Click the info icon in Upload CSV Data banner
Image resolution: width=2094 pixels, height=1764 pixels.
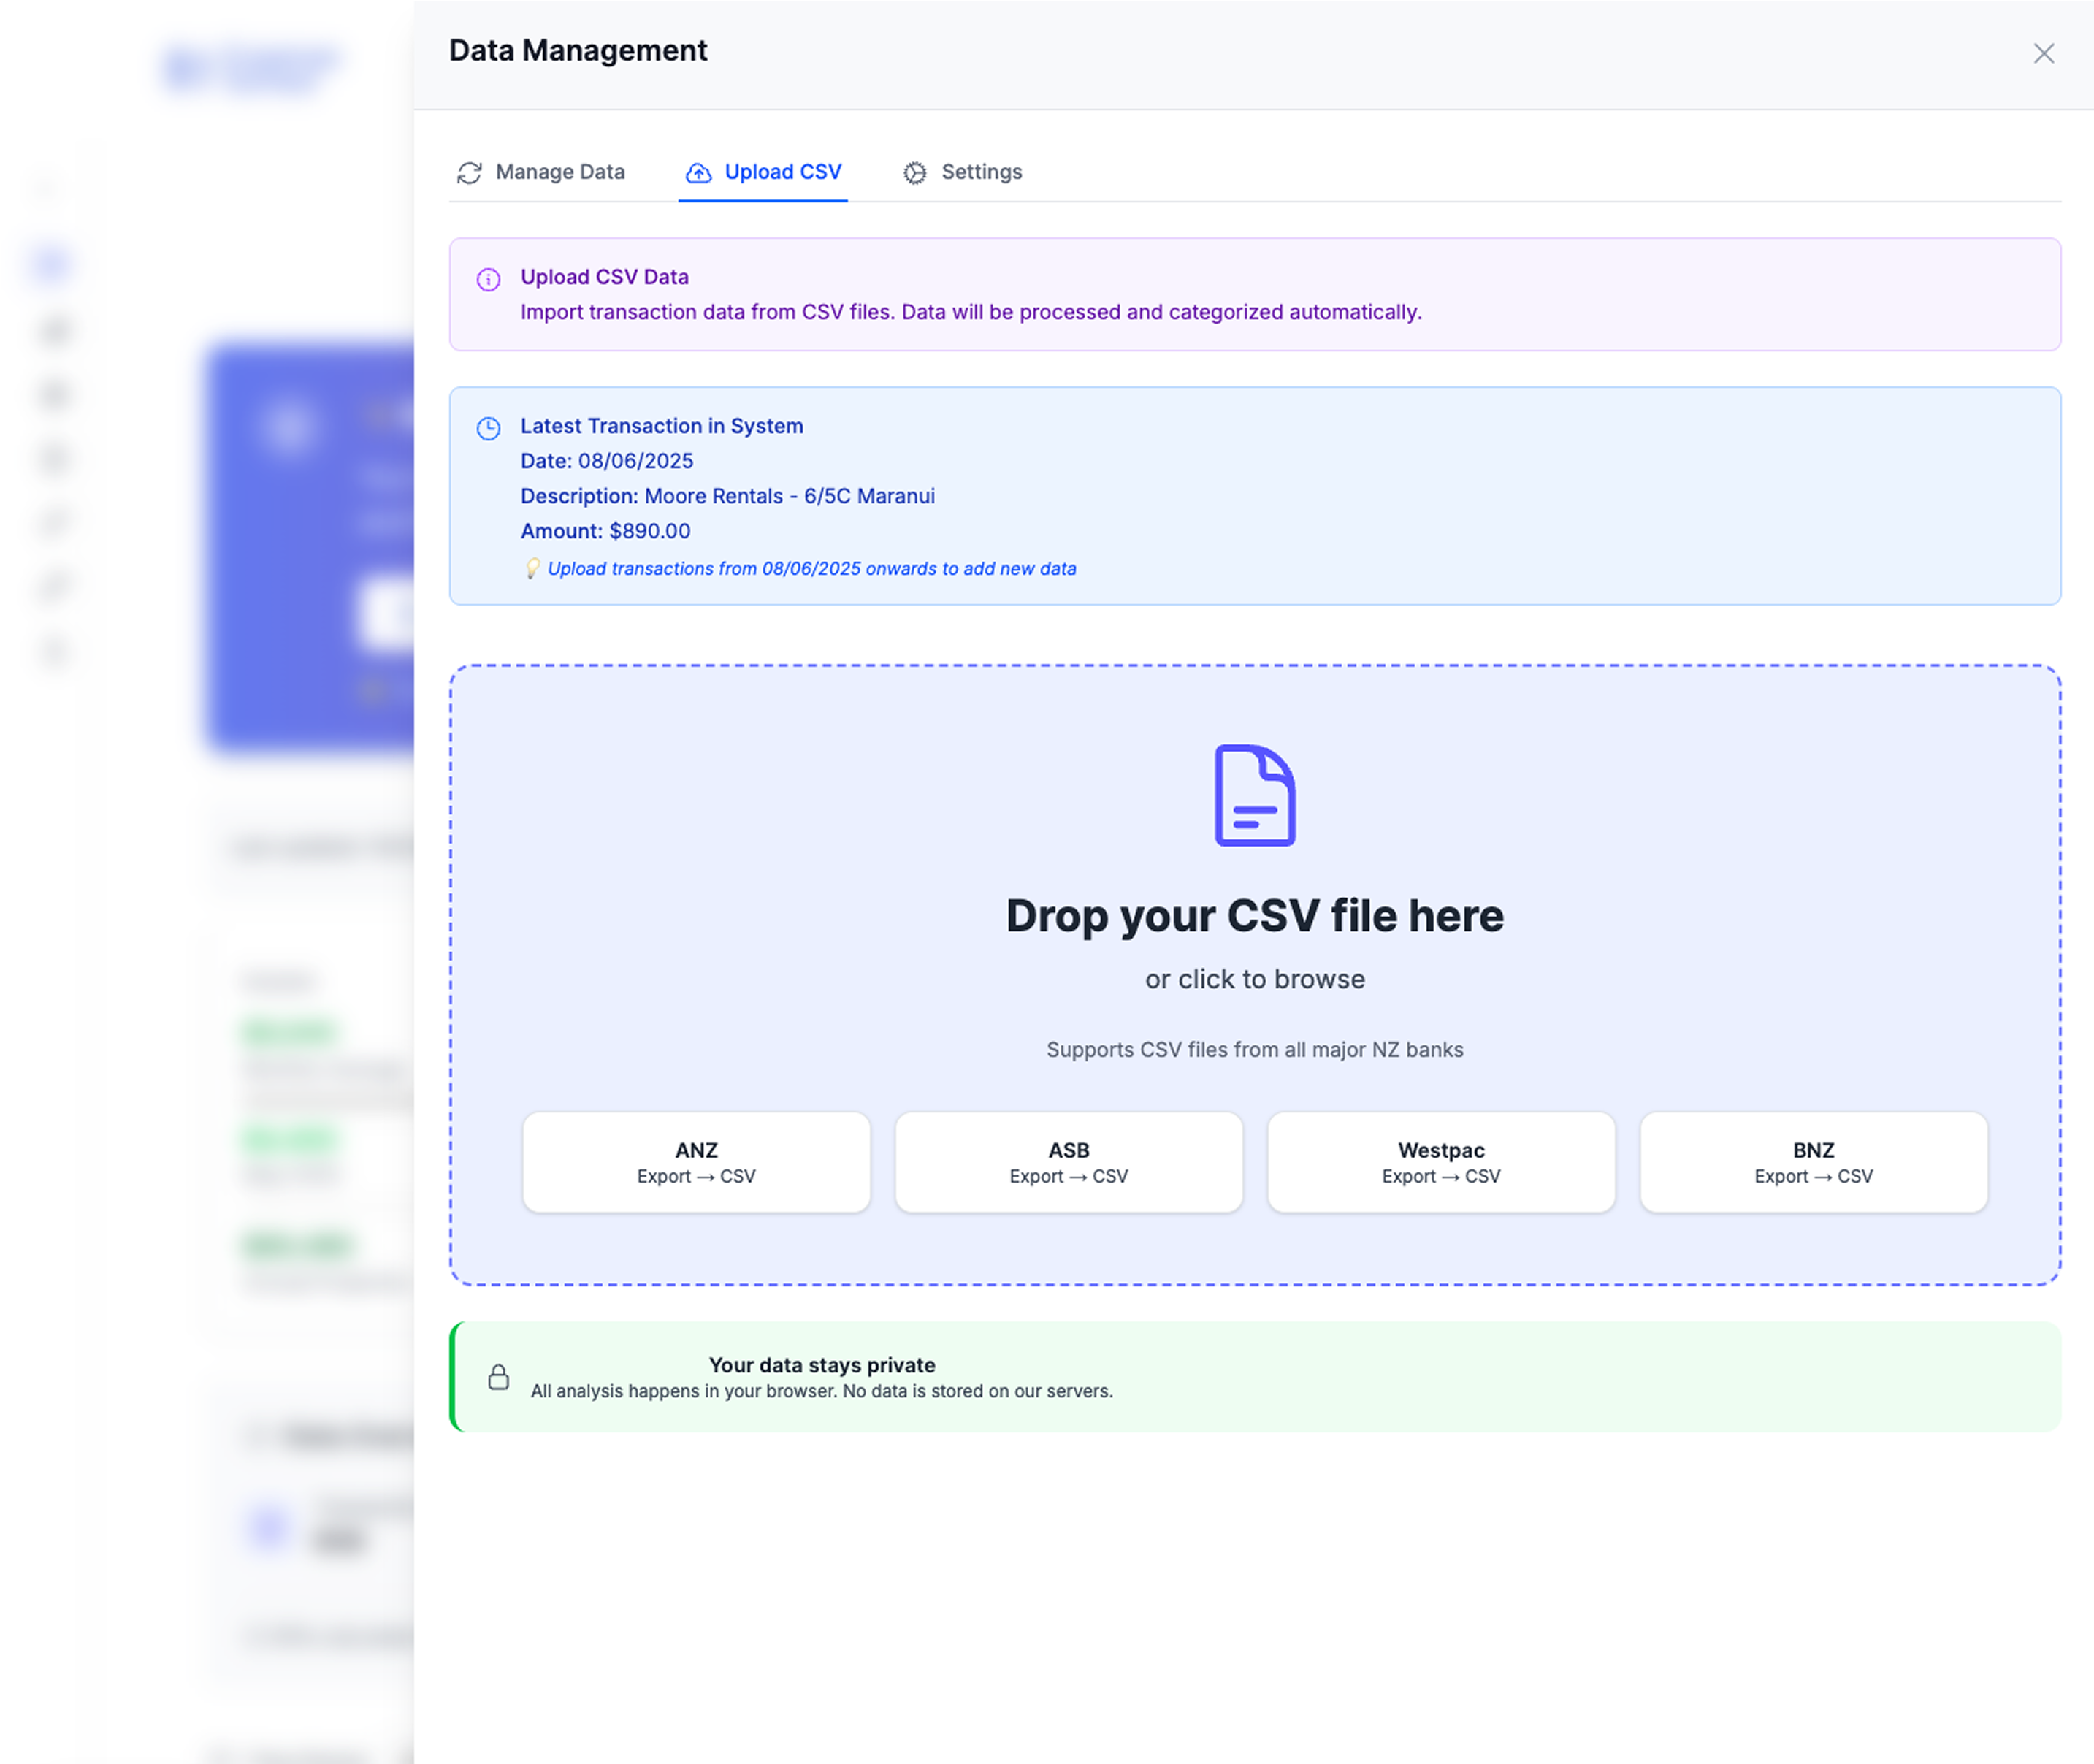pos(488,279)
